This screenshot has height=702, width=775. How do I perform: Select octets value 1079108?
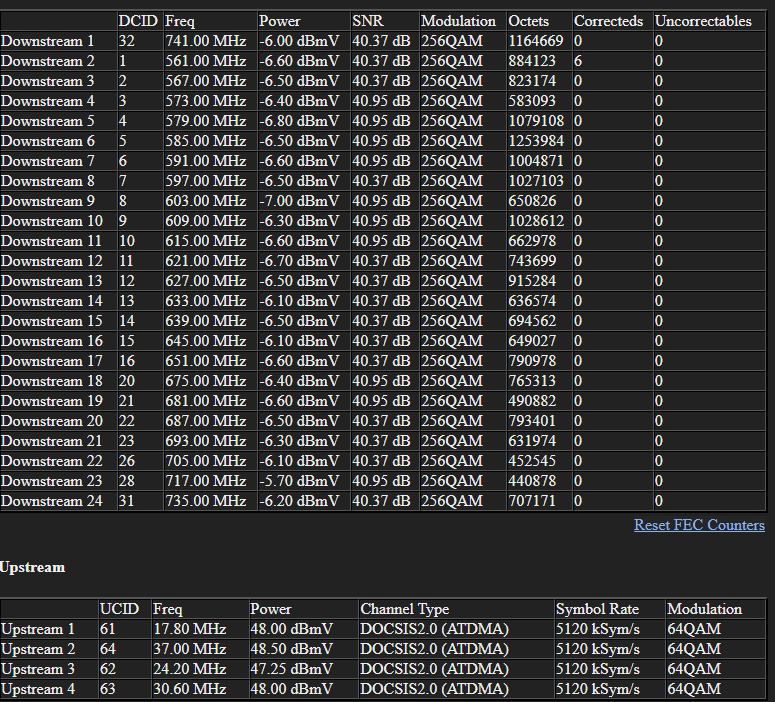pyautogui.click(x=536, y=121)
